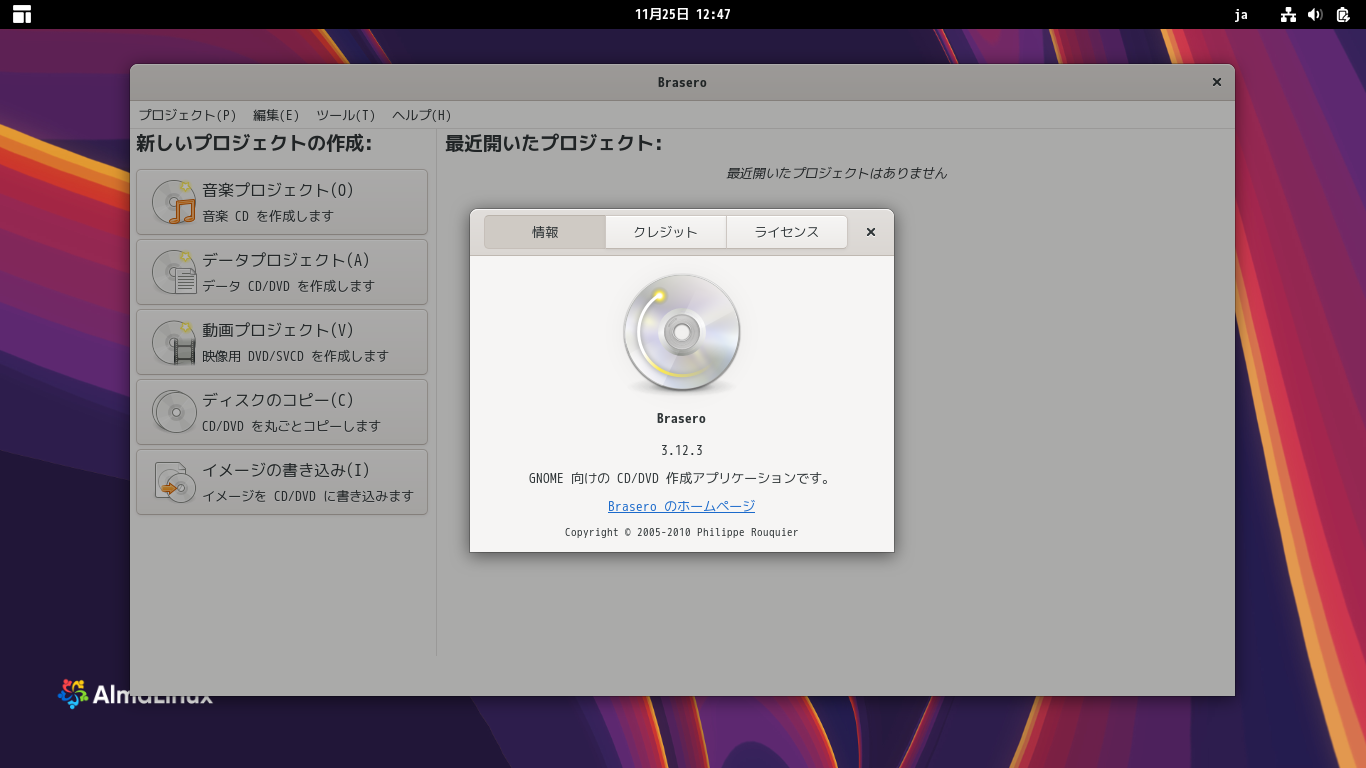Start a データプロジェクト(A)
1366x768 pixels.
[282, 272]
